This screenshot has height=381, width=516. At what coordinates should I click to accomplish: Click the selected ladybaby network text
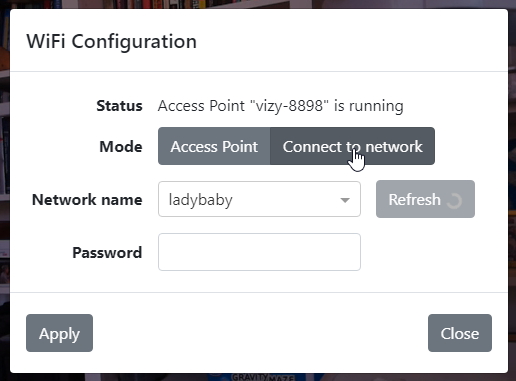click(x=201, y=200)
